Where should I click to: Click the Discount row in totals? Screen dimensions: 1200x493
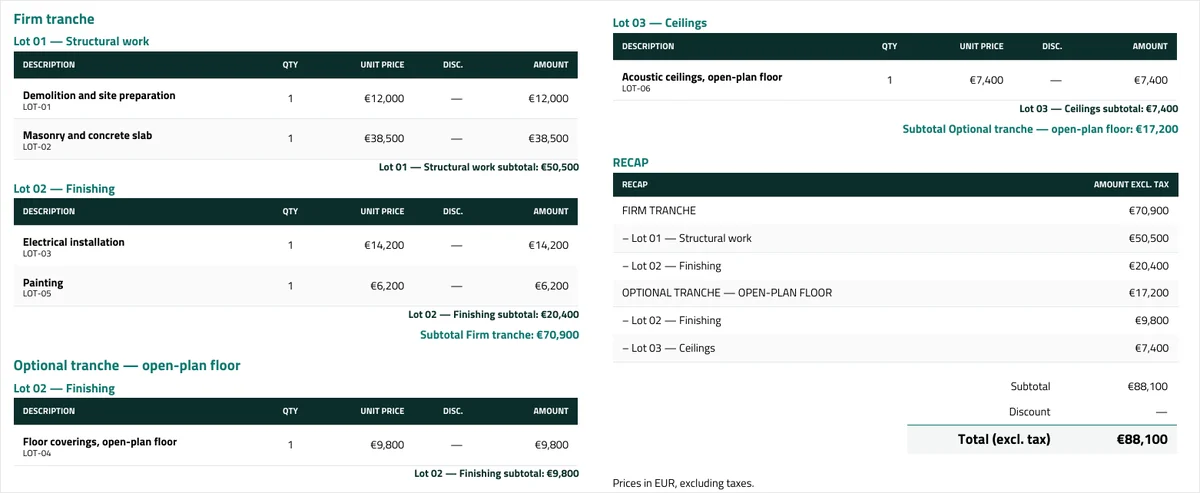point(1043,412)
